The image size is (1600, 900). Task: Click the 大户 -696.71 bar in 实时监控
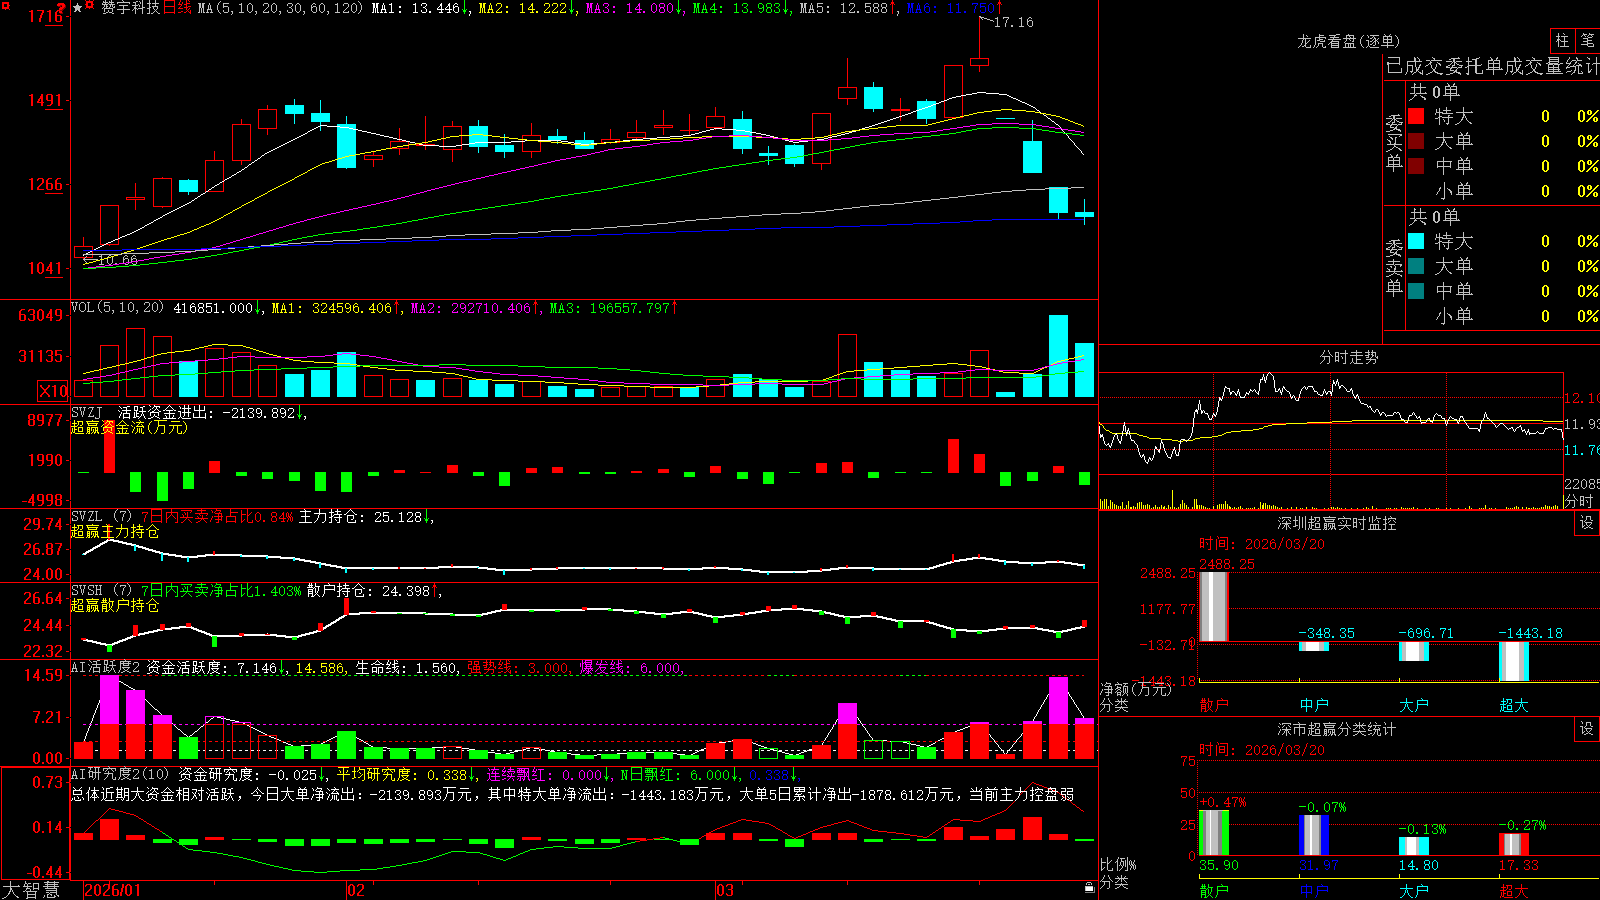point(1413,651)
